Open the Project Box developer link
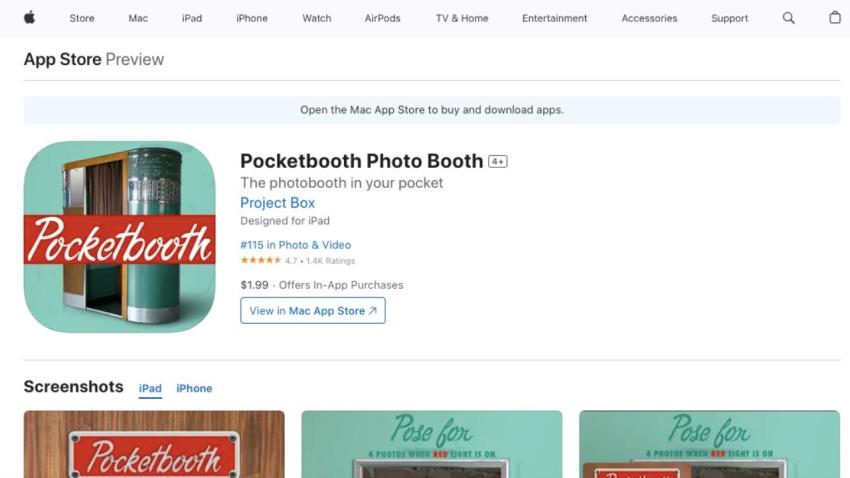Screen dimensions: 850x478 278,203
